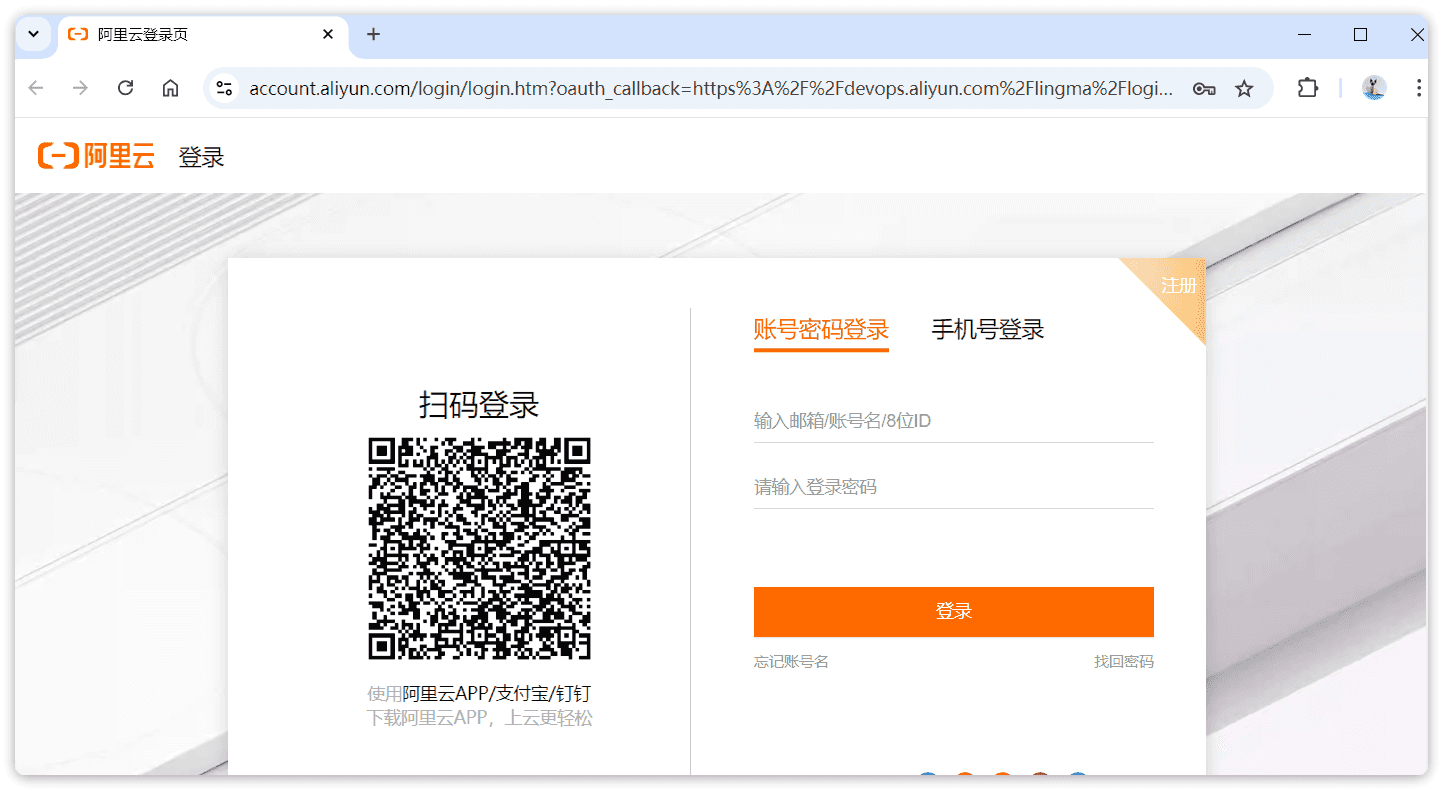
Task: Bookmark this page with the star icon
Action: (x=1244, y=88)
